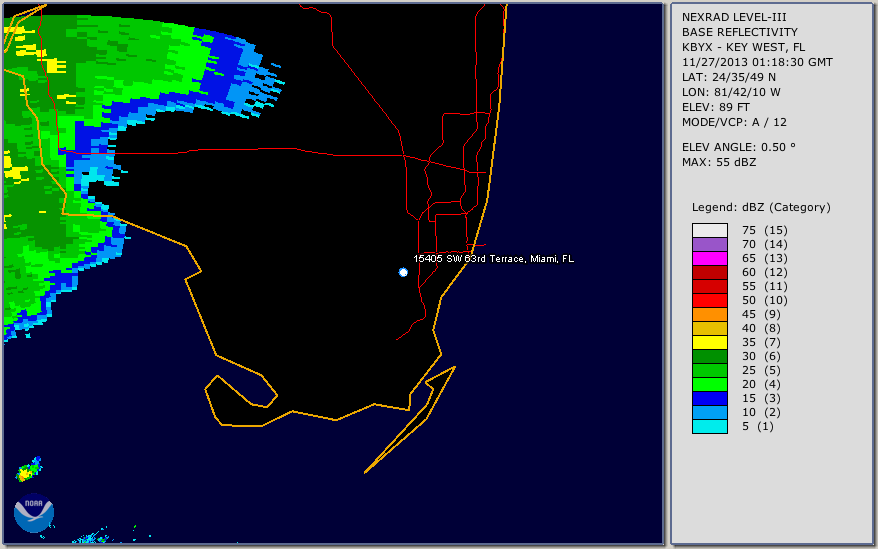Select the 75 dBZ white legend swatch
878x549 pixels.
pos(710,230)
